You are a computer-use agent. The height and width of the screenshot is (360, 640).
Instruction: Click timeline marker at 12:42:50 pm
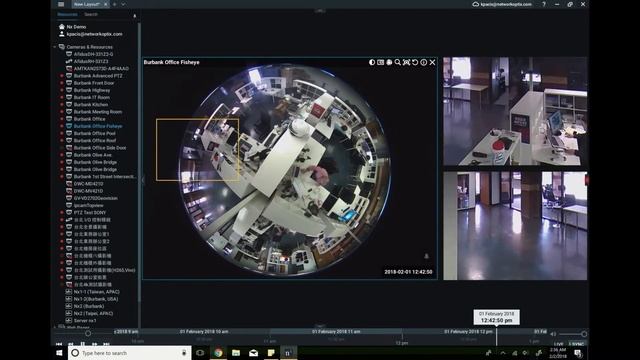click(496, 317)
